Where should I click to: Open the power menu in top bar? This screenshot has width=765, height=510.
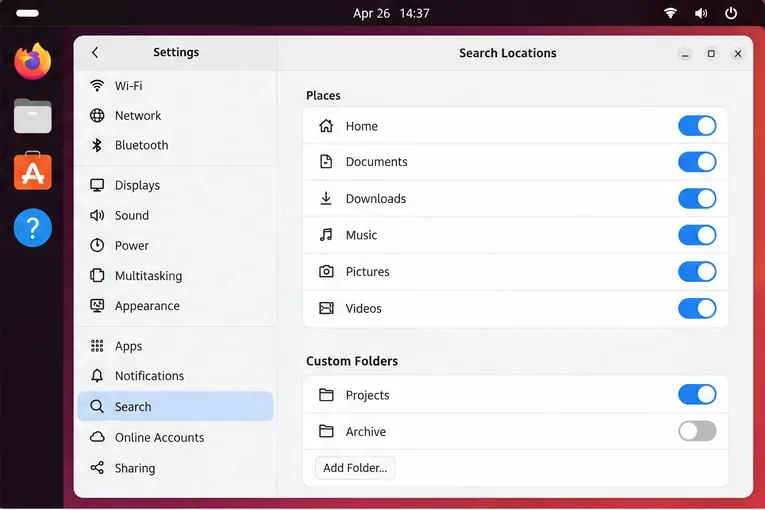731,13
